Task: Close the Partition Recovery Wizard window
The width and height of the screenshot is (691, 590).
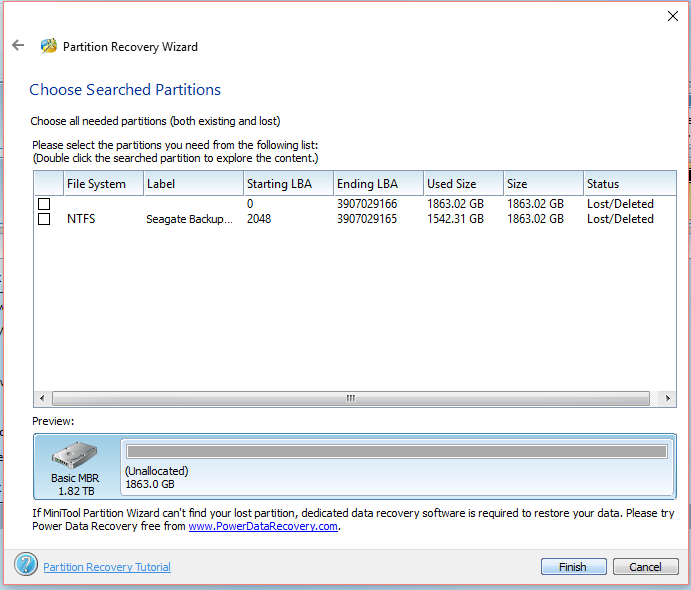Action: click(x=672, y=16)
